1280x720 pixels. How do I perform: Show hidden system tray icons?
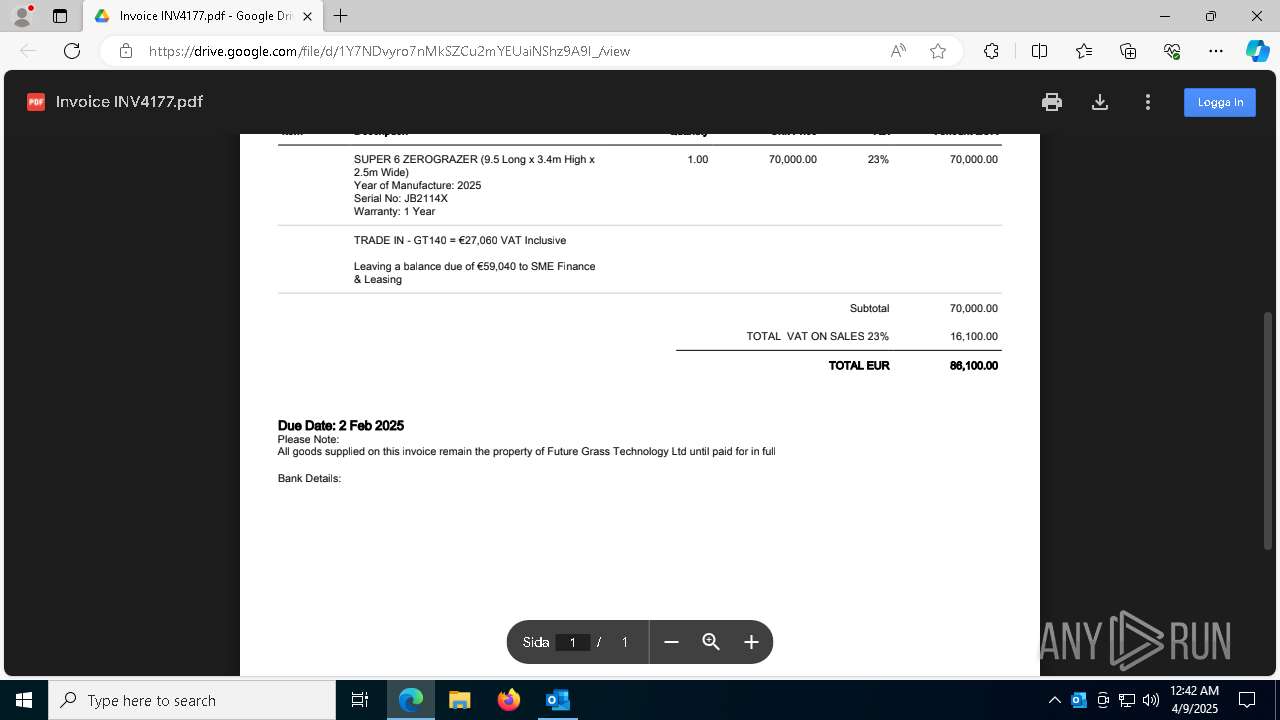pos(1055,700)
